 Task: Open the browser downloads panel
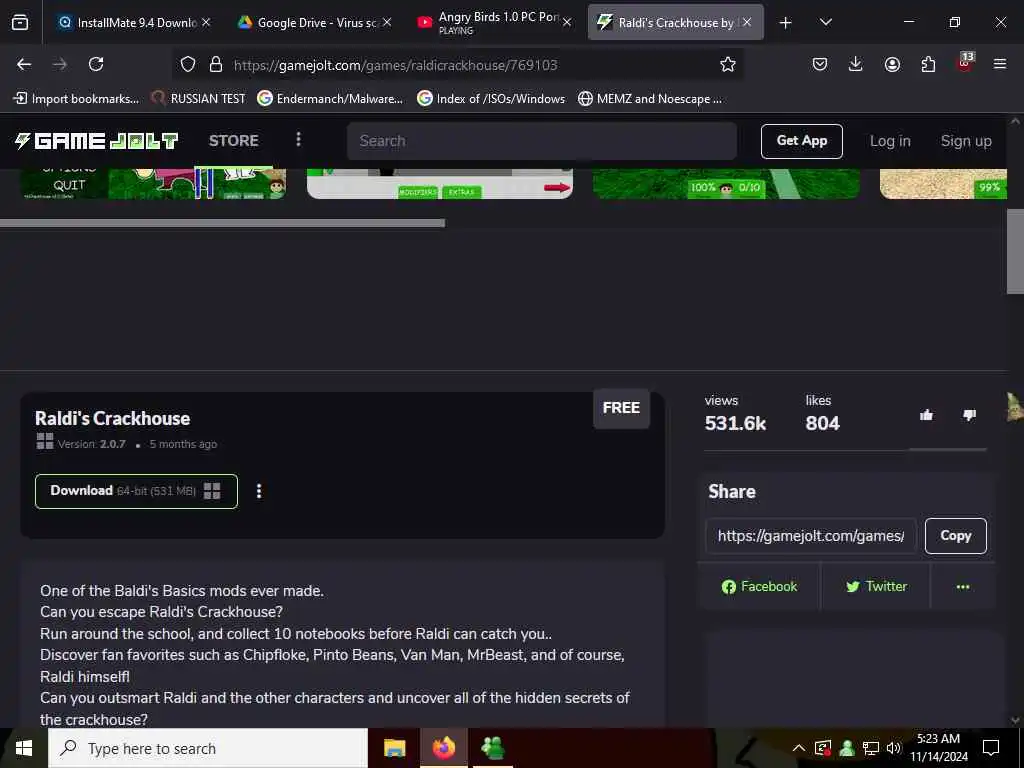[856, 64]
